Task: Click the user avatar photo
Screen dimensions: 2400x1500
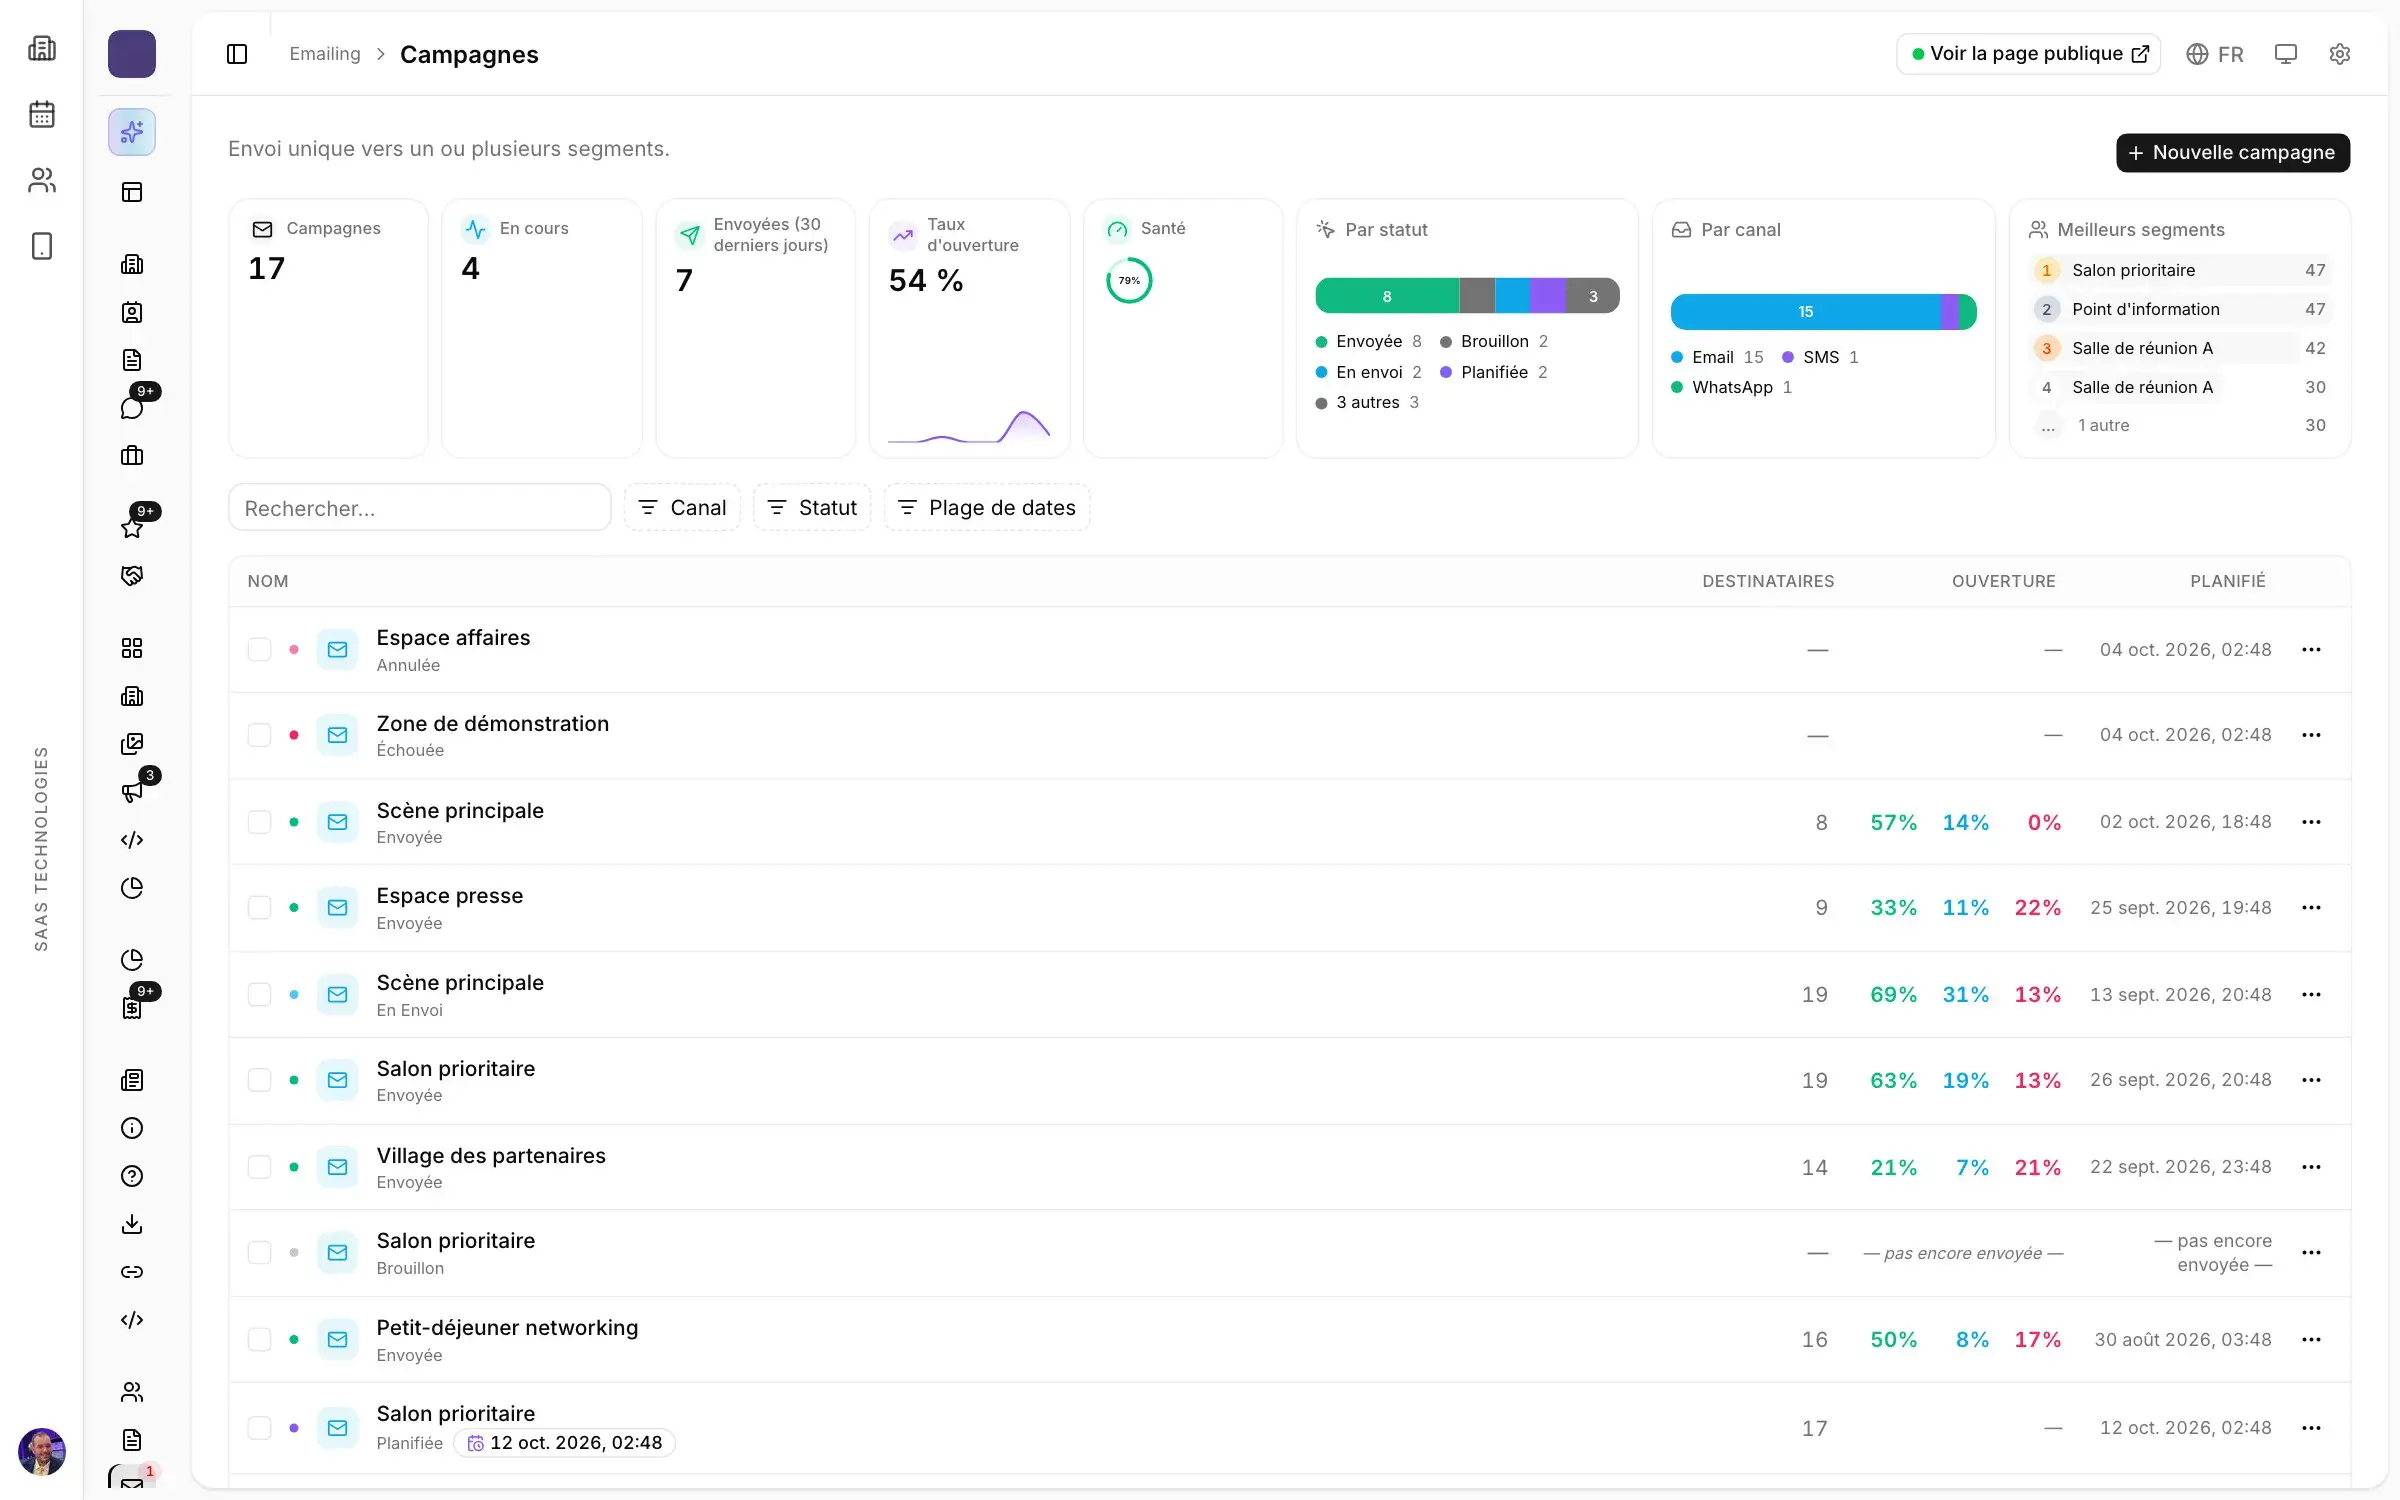Action: [42, 1452]
